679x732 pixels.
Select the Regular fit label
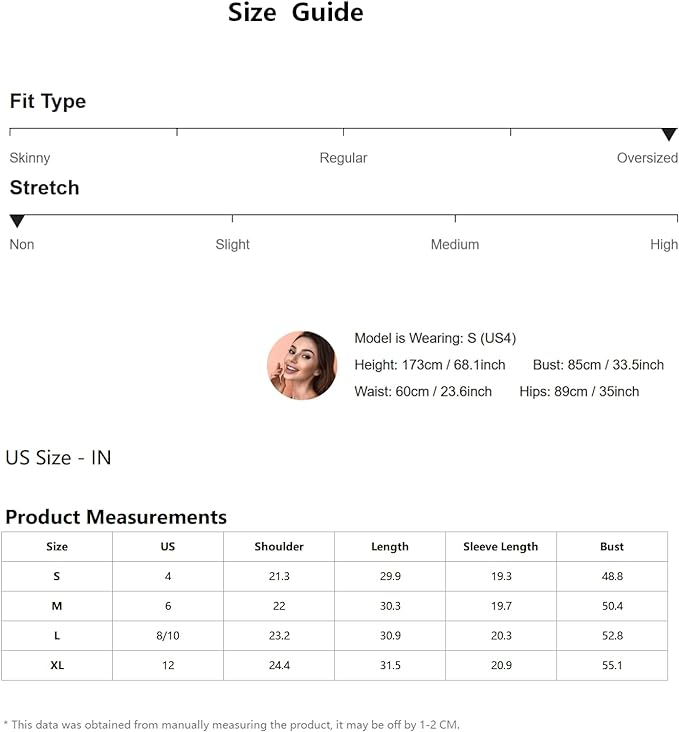click(343, 158)
